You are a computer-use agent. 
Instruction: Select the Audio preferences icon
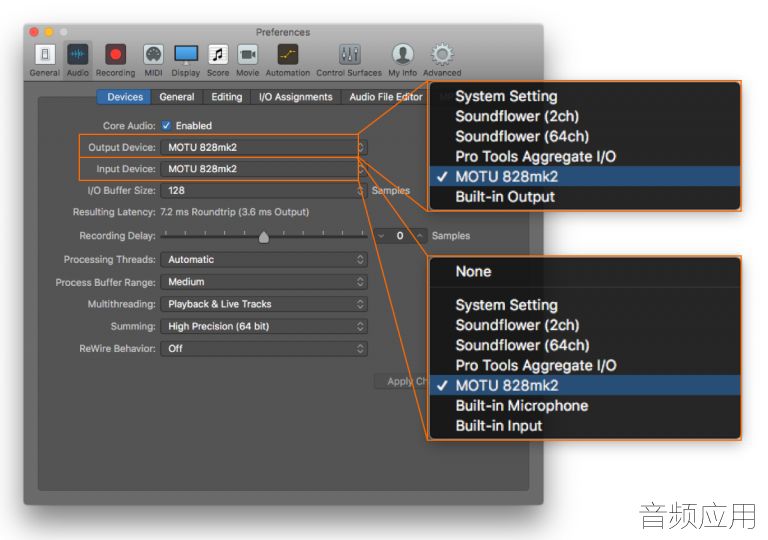point(77,55)
